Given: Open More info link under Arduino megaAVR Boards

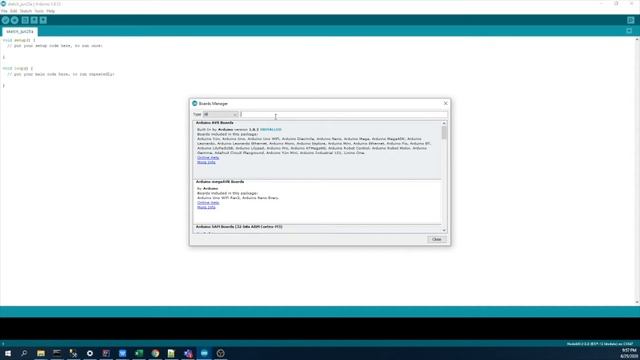Looking at the screenshot, I should [206, 207].
